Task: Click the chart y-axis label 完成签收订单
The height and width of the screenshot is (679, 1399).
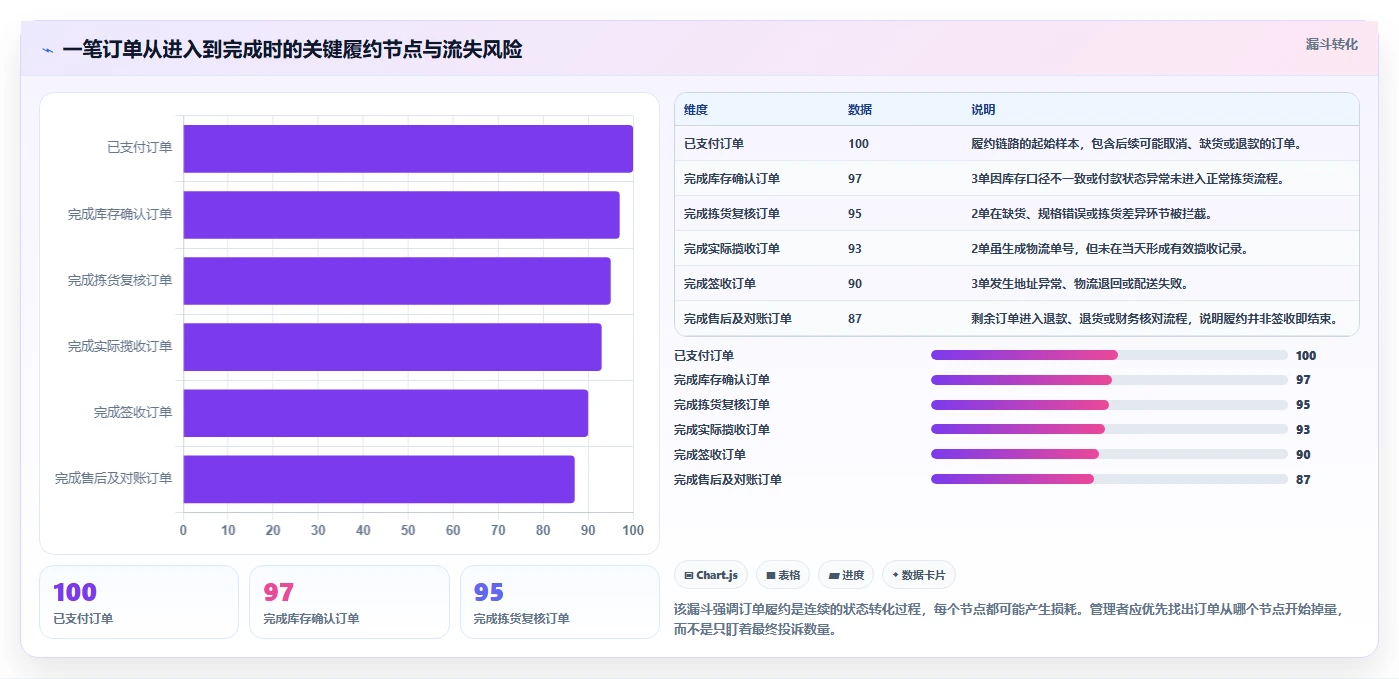Action: tap(133, 412)
